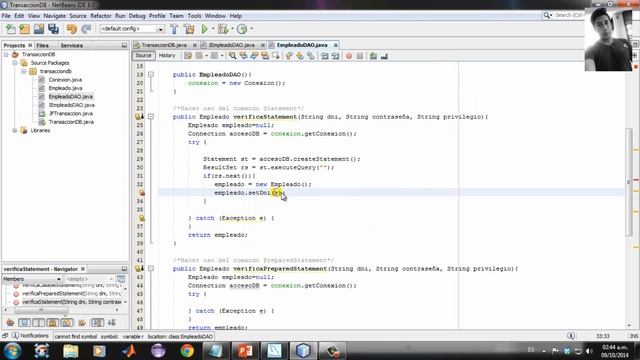
Task: Click the editor vertical scrollbar thumb
Action: click(629, 182)
